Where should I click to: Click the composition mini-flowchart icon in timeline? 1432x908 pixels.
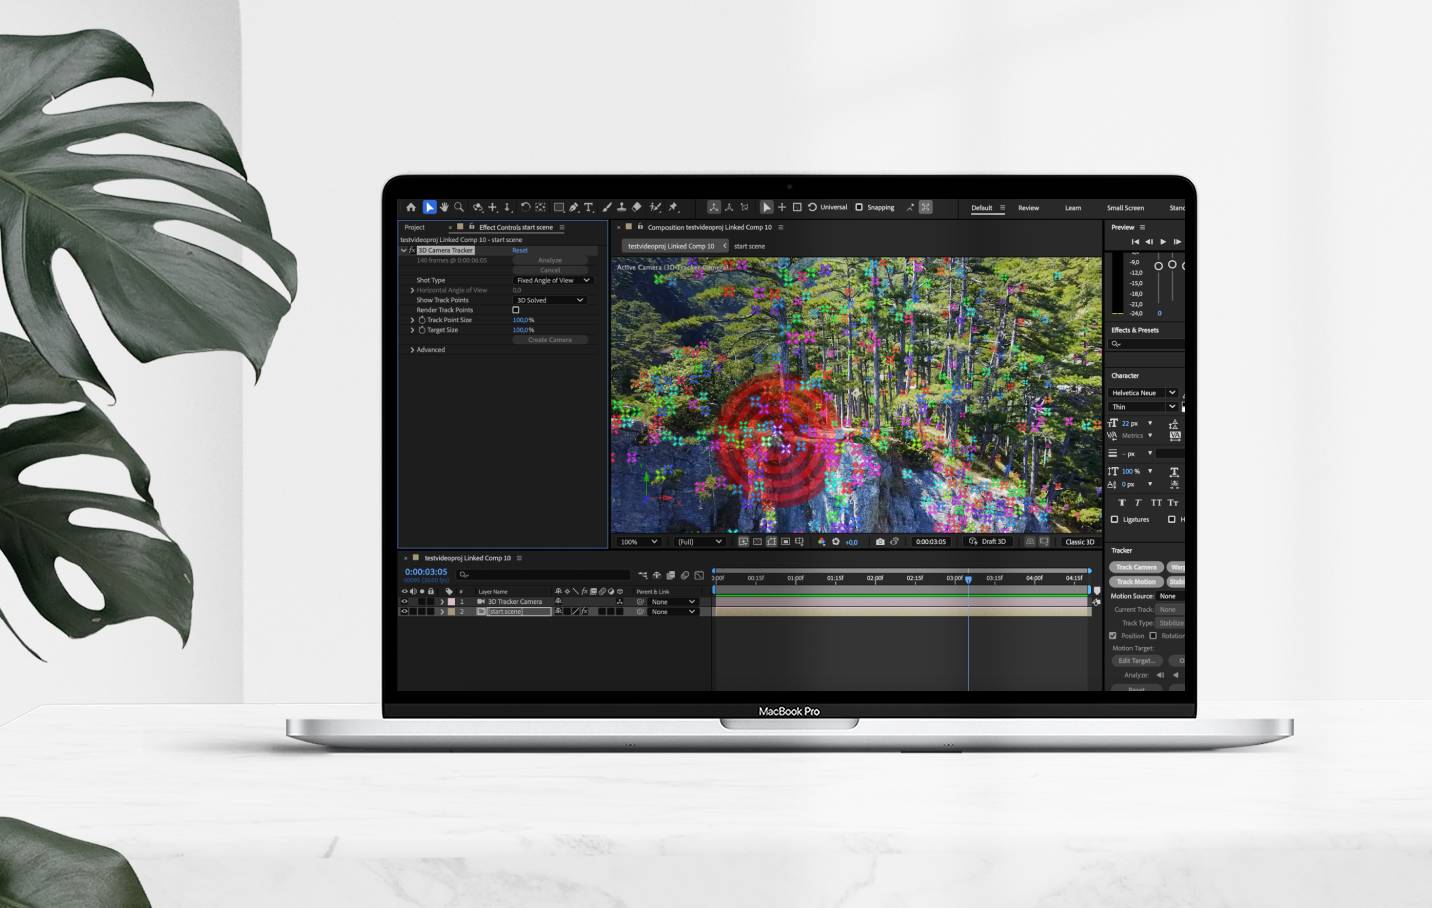click(643, 575)
